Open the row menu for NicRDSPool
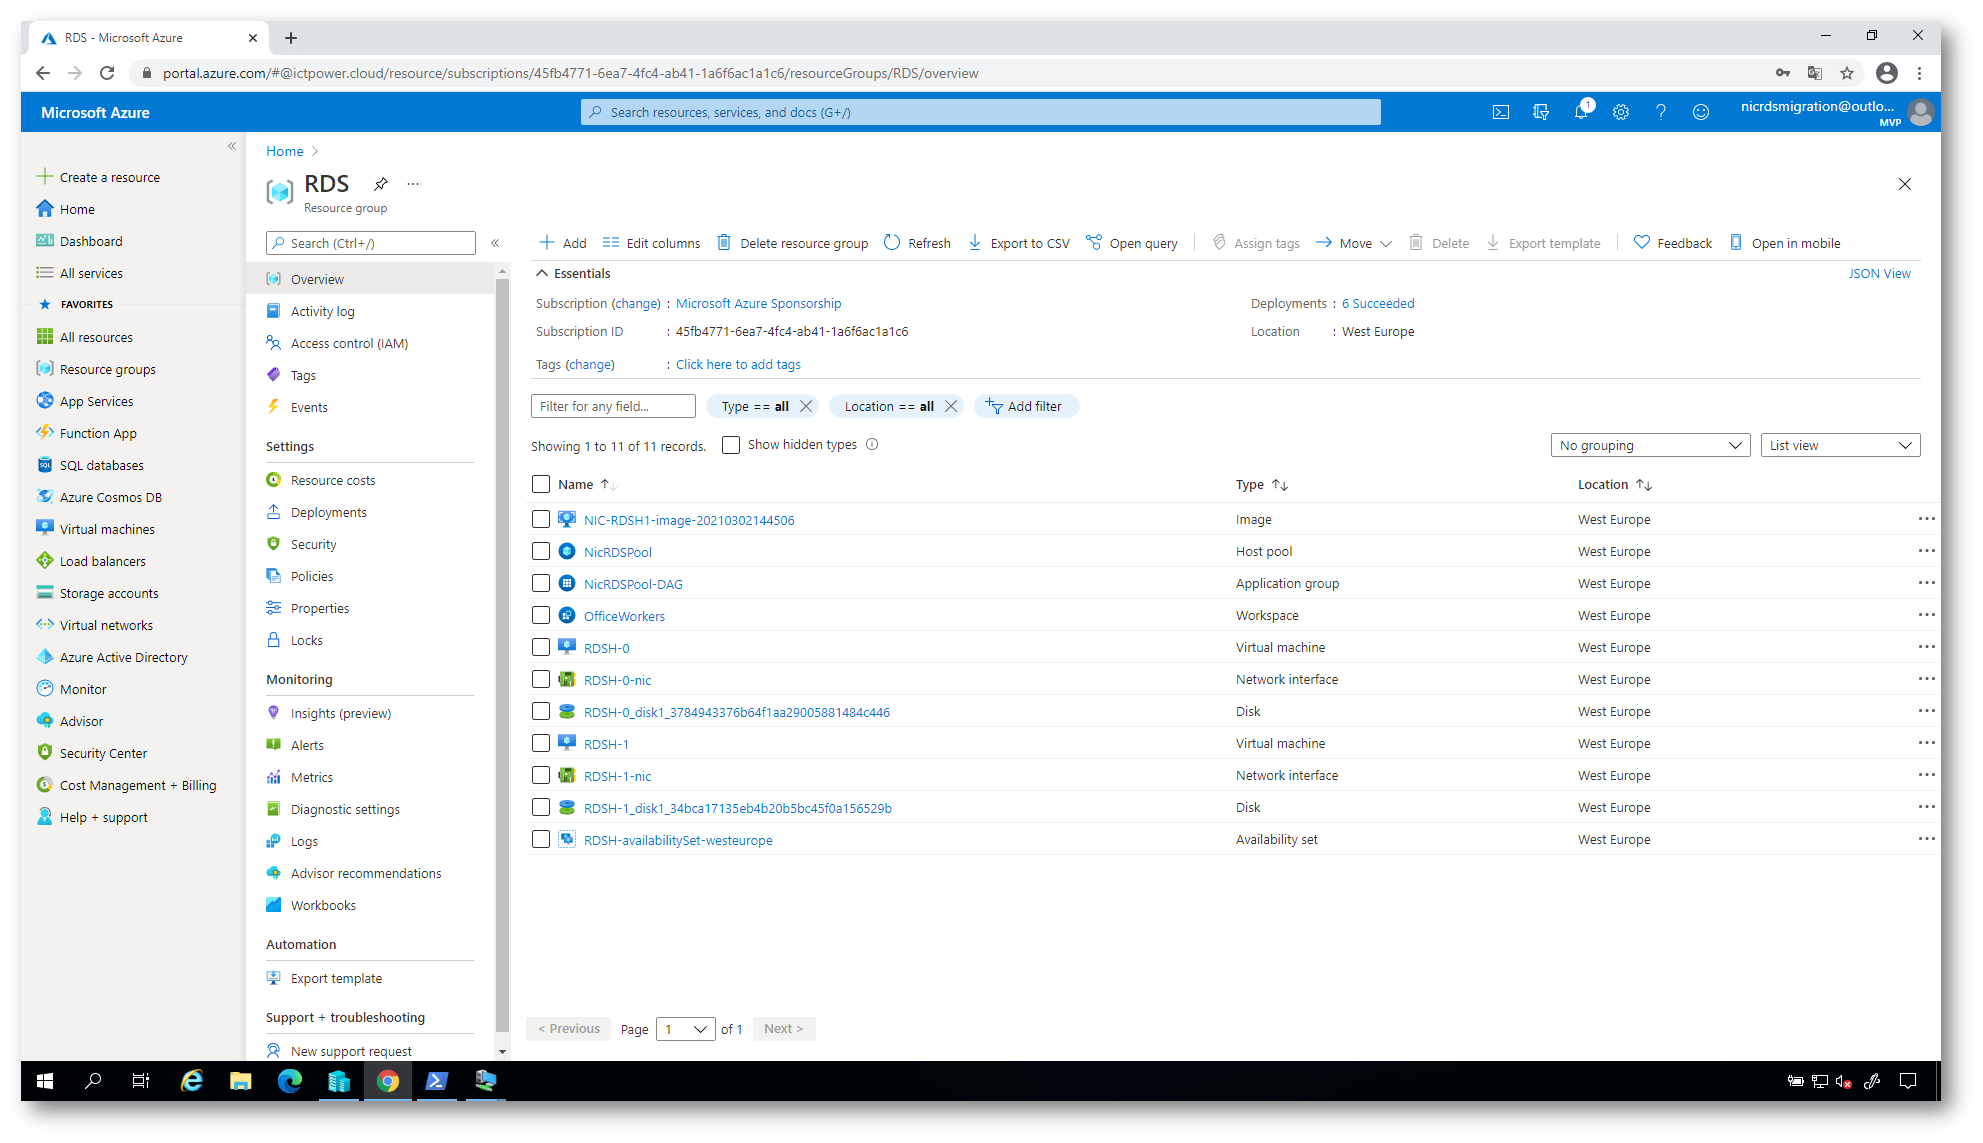Image resolution: width=1983 pixels, height=1143 pixels. pyautogui.click(x=1927, y=551)
